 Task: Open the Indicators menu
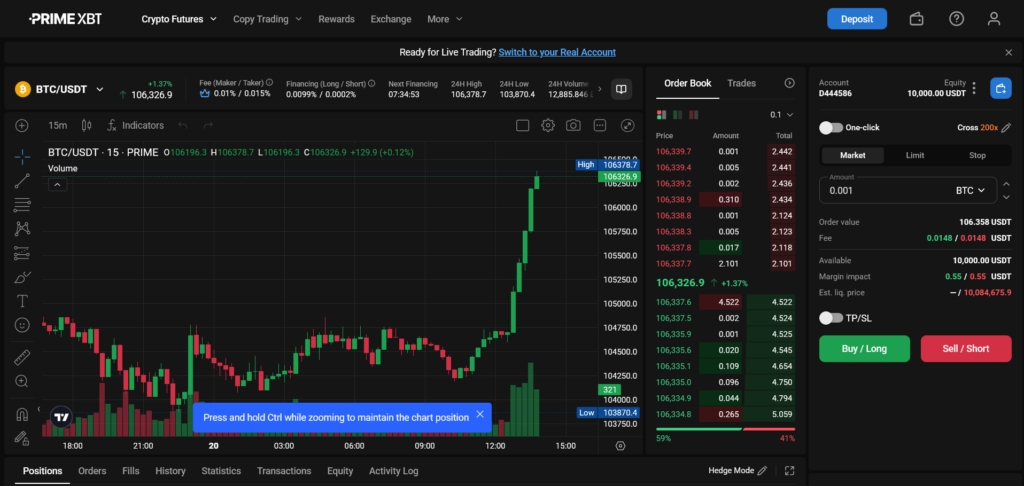[x=135, y=125]
